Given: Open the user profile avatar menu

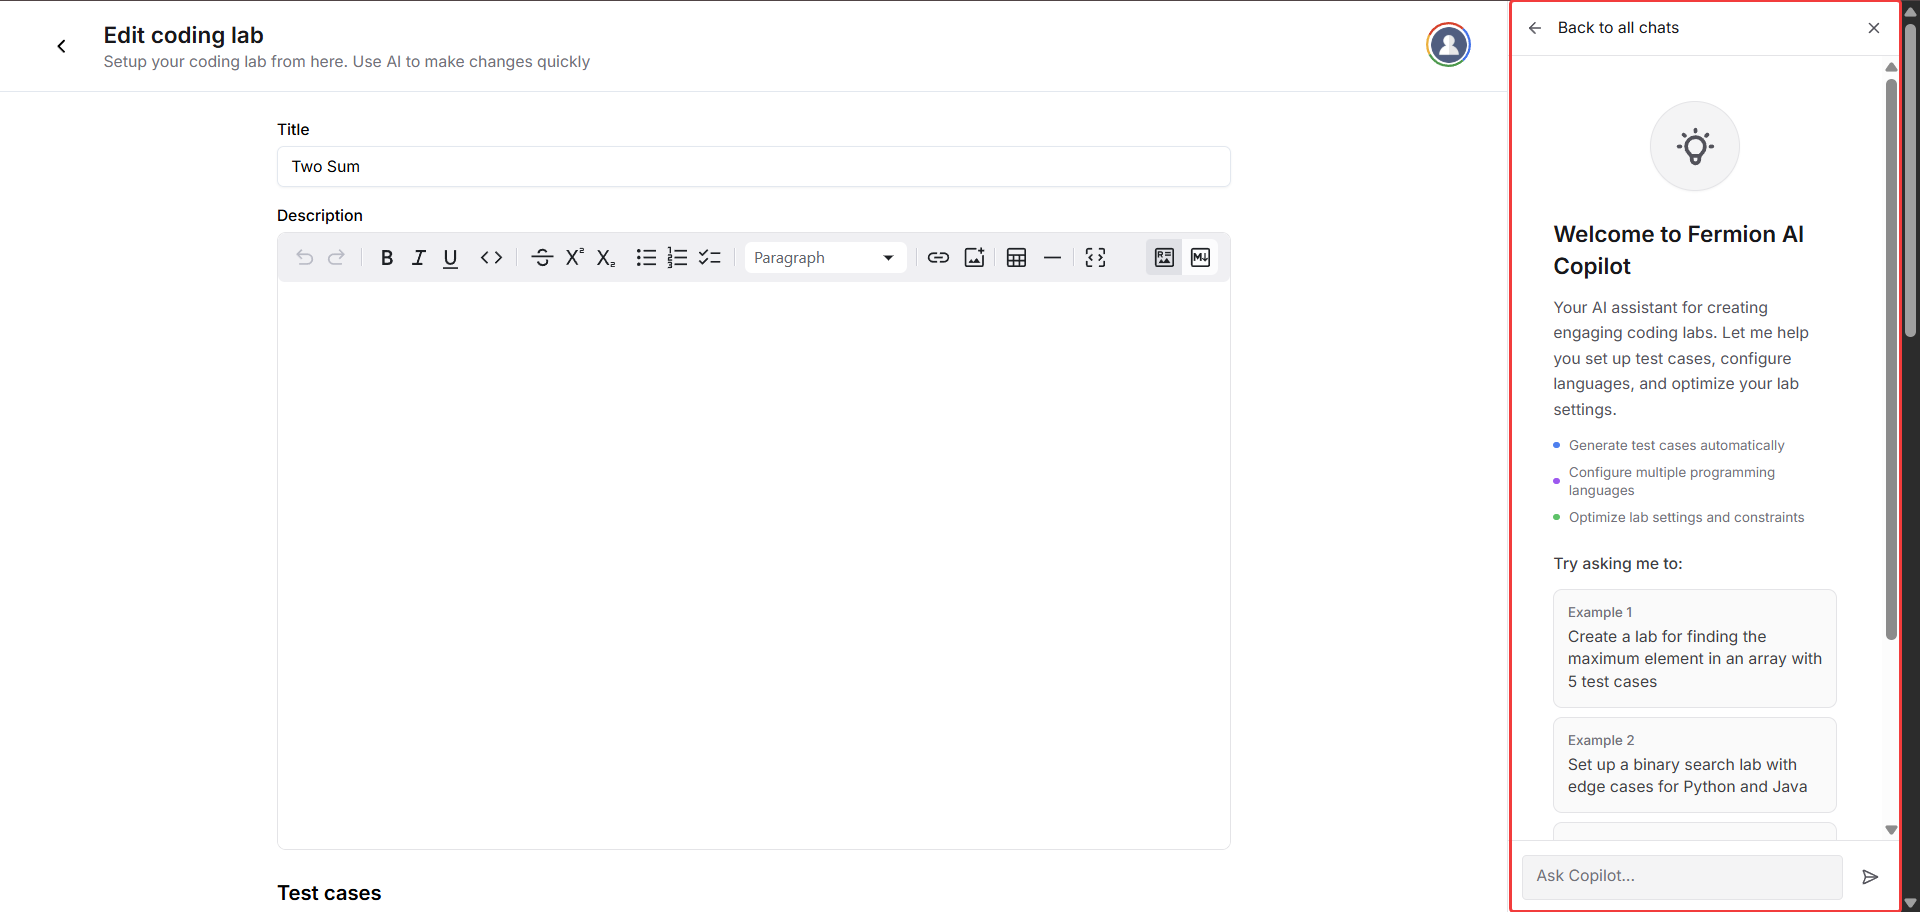Looking at the screenshot, I should point(1448,45).
